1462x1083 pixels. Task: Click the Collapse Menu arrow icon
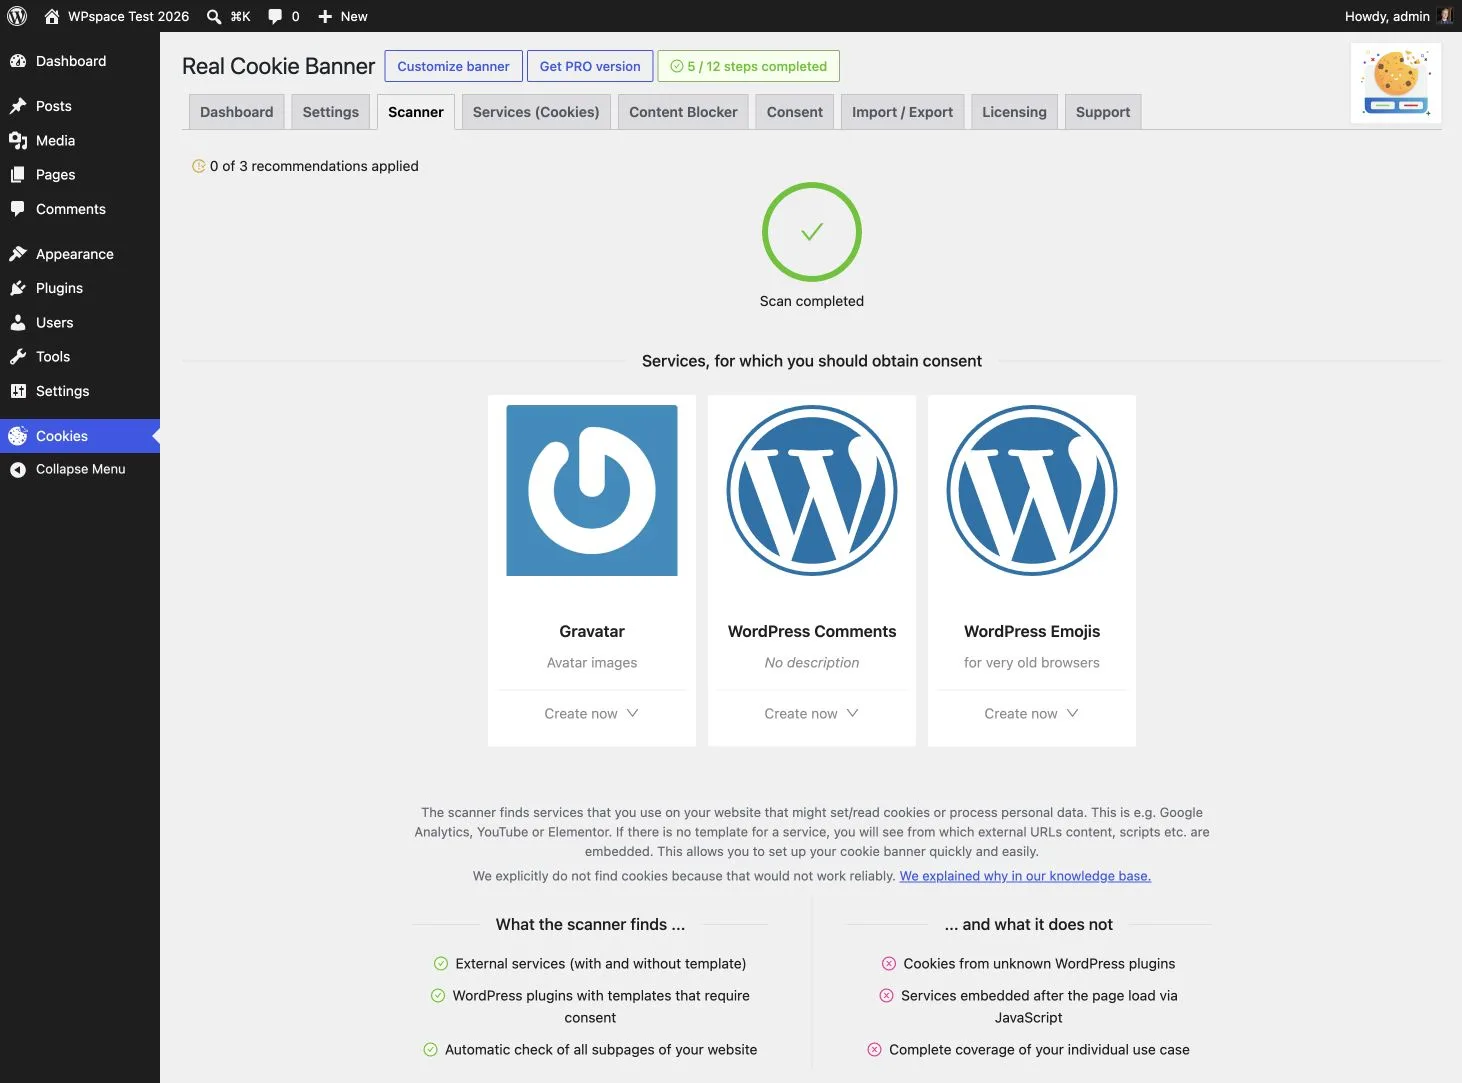pos(18,469)
